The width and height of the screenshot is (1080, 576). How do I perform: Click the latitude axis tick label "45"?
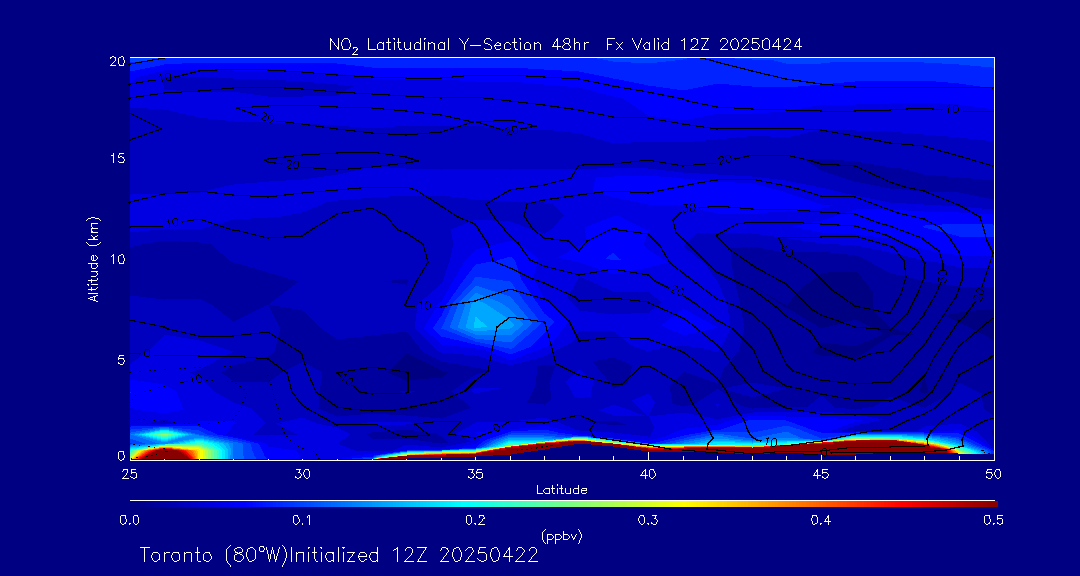[x=820, y=473]
